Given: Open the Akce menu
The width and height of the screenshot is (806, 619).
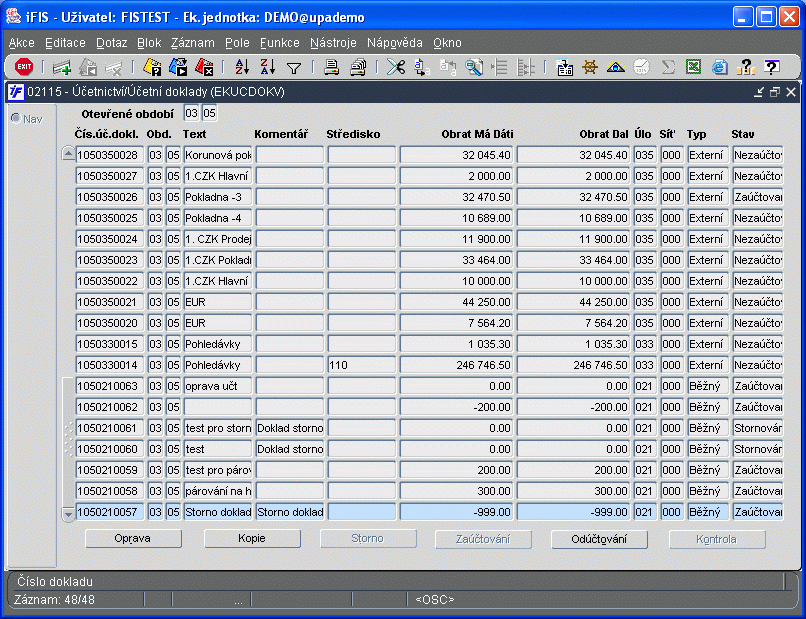Looking at the screenshot, I should pyautogui.click(x=22, y=43).
